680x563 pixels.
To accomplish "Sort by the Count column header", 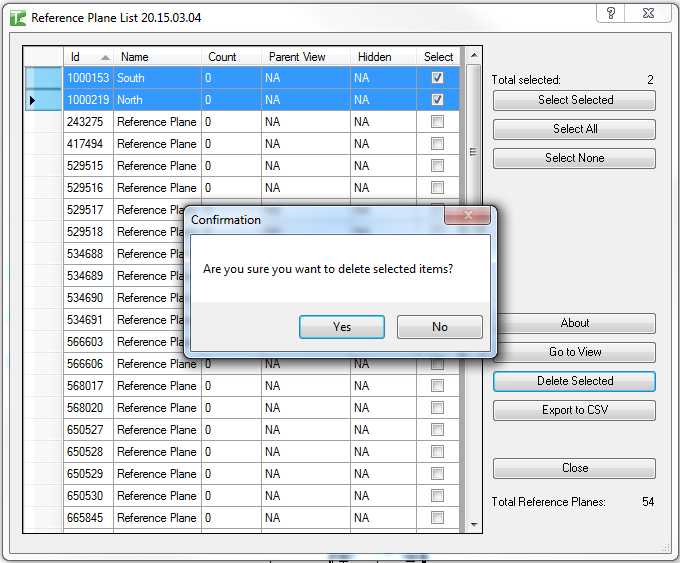I will (231, 57).
